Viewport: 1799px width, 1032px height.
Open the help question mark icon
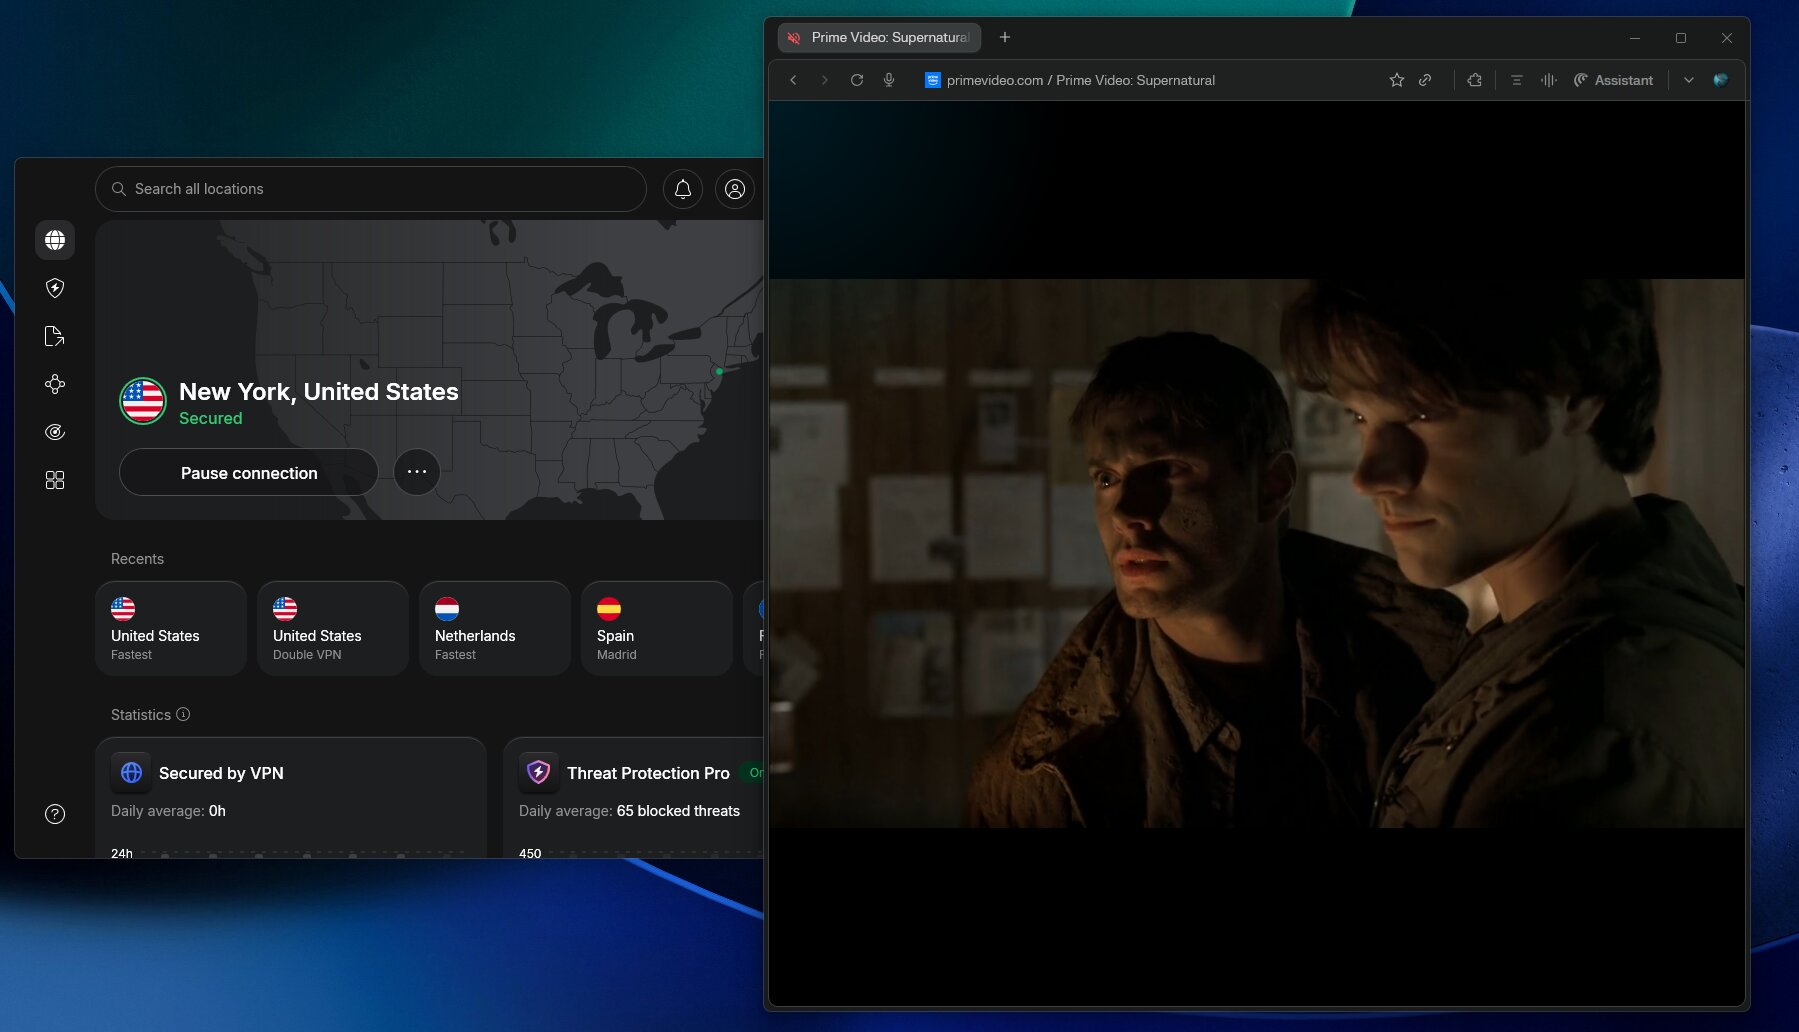(x=55, y=814)
